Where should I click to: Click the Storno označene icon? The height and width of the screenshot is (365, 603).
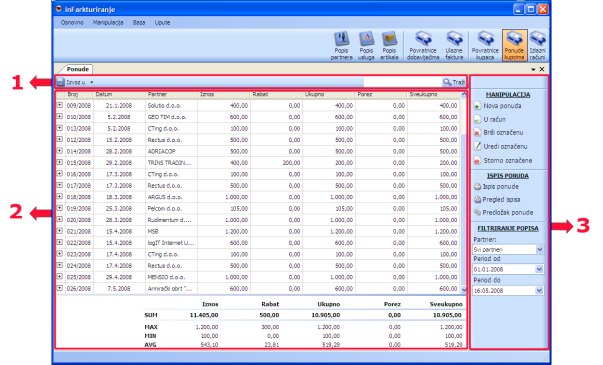(477, 161)
